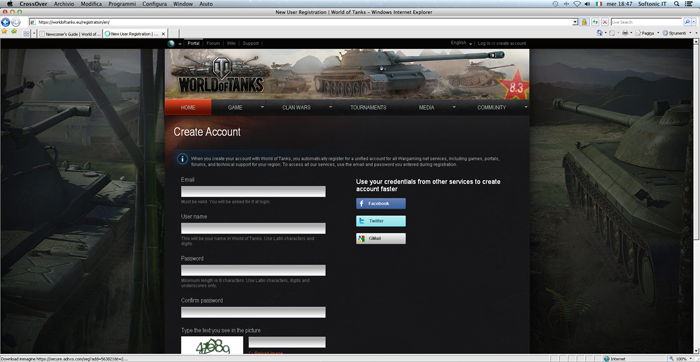Open the TOURNAMENTS navigation item
Screen dimensions: 700x362
[368, 108]
